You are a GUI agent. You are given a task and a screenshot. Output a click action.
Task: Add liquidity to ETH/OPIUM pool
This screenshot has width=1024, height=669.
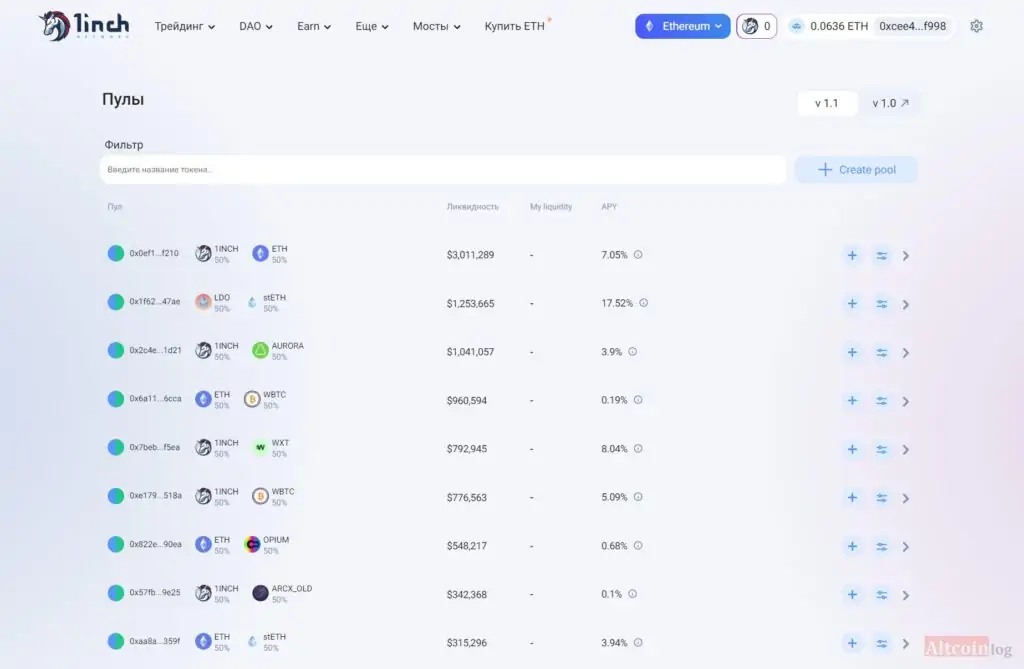tap(852, 547)
